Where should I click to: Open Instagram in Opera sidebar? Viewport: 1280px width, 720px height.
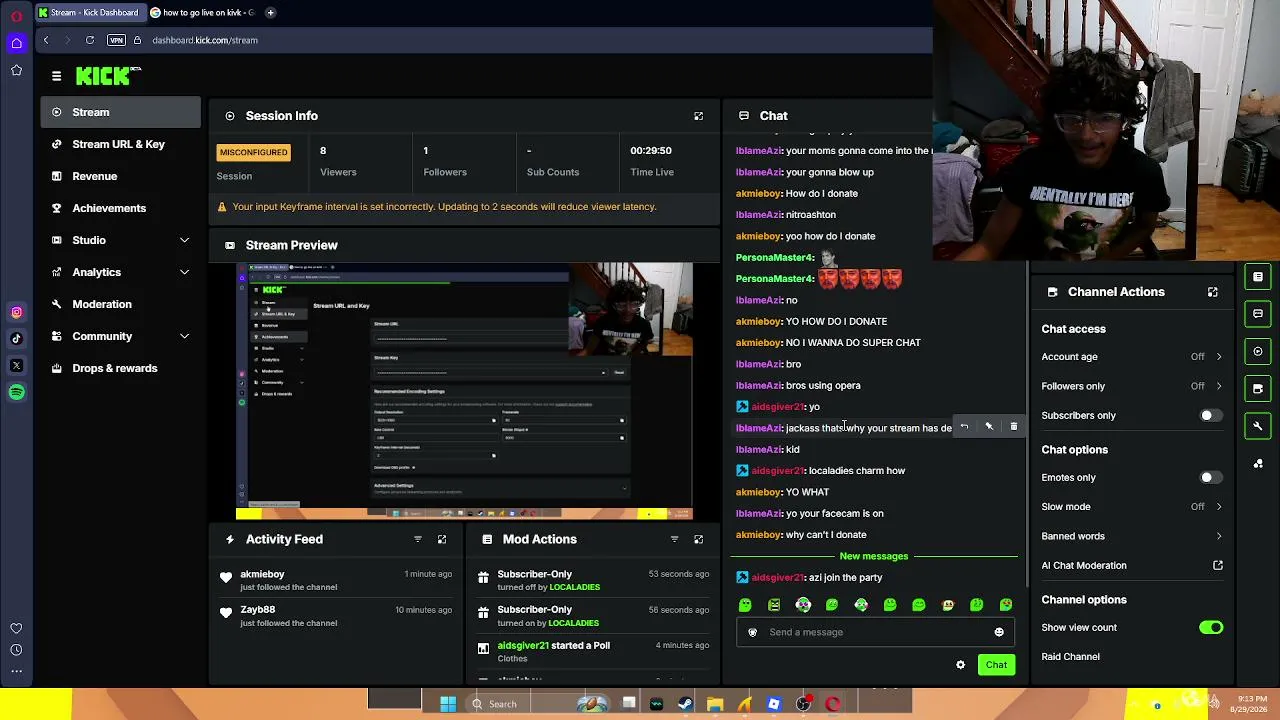16,312
